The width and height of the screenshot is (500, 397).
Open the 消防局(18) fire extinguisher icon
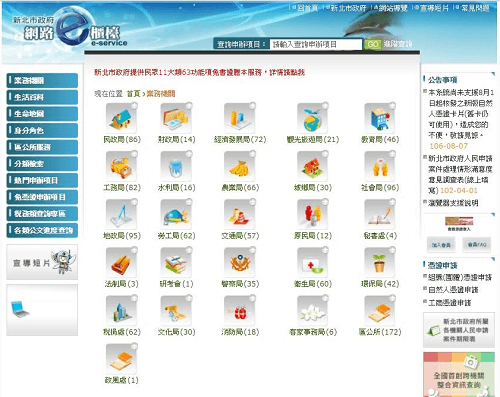coord(240,311)
